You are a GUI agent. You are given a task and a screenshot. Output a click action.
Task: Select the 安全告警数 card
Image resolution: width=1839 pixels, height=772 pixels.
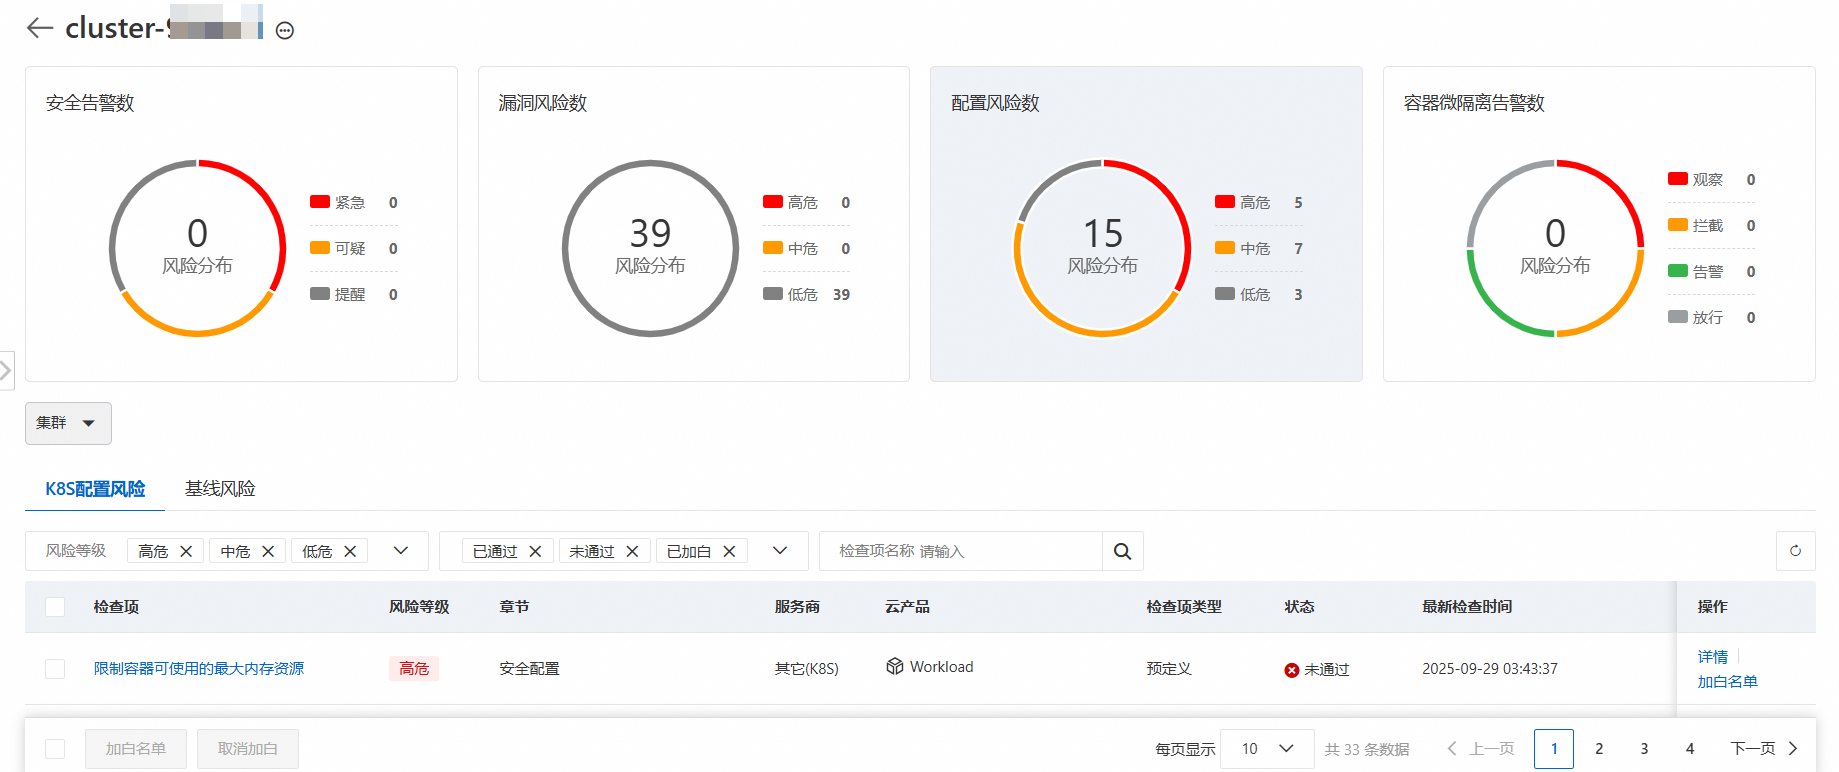(241, 224)
